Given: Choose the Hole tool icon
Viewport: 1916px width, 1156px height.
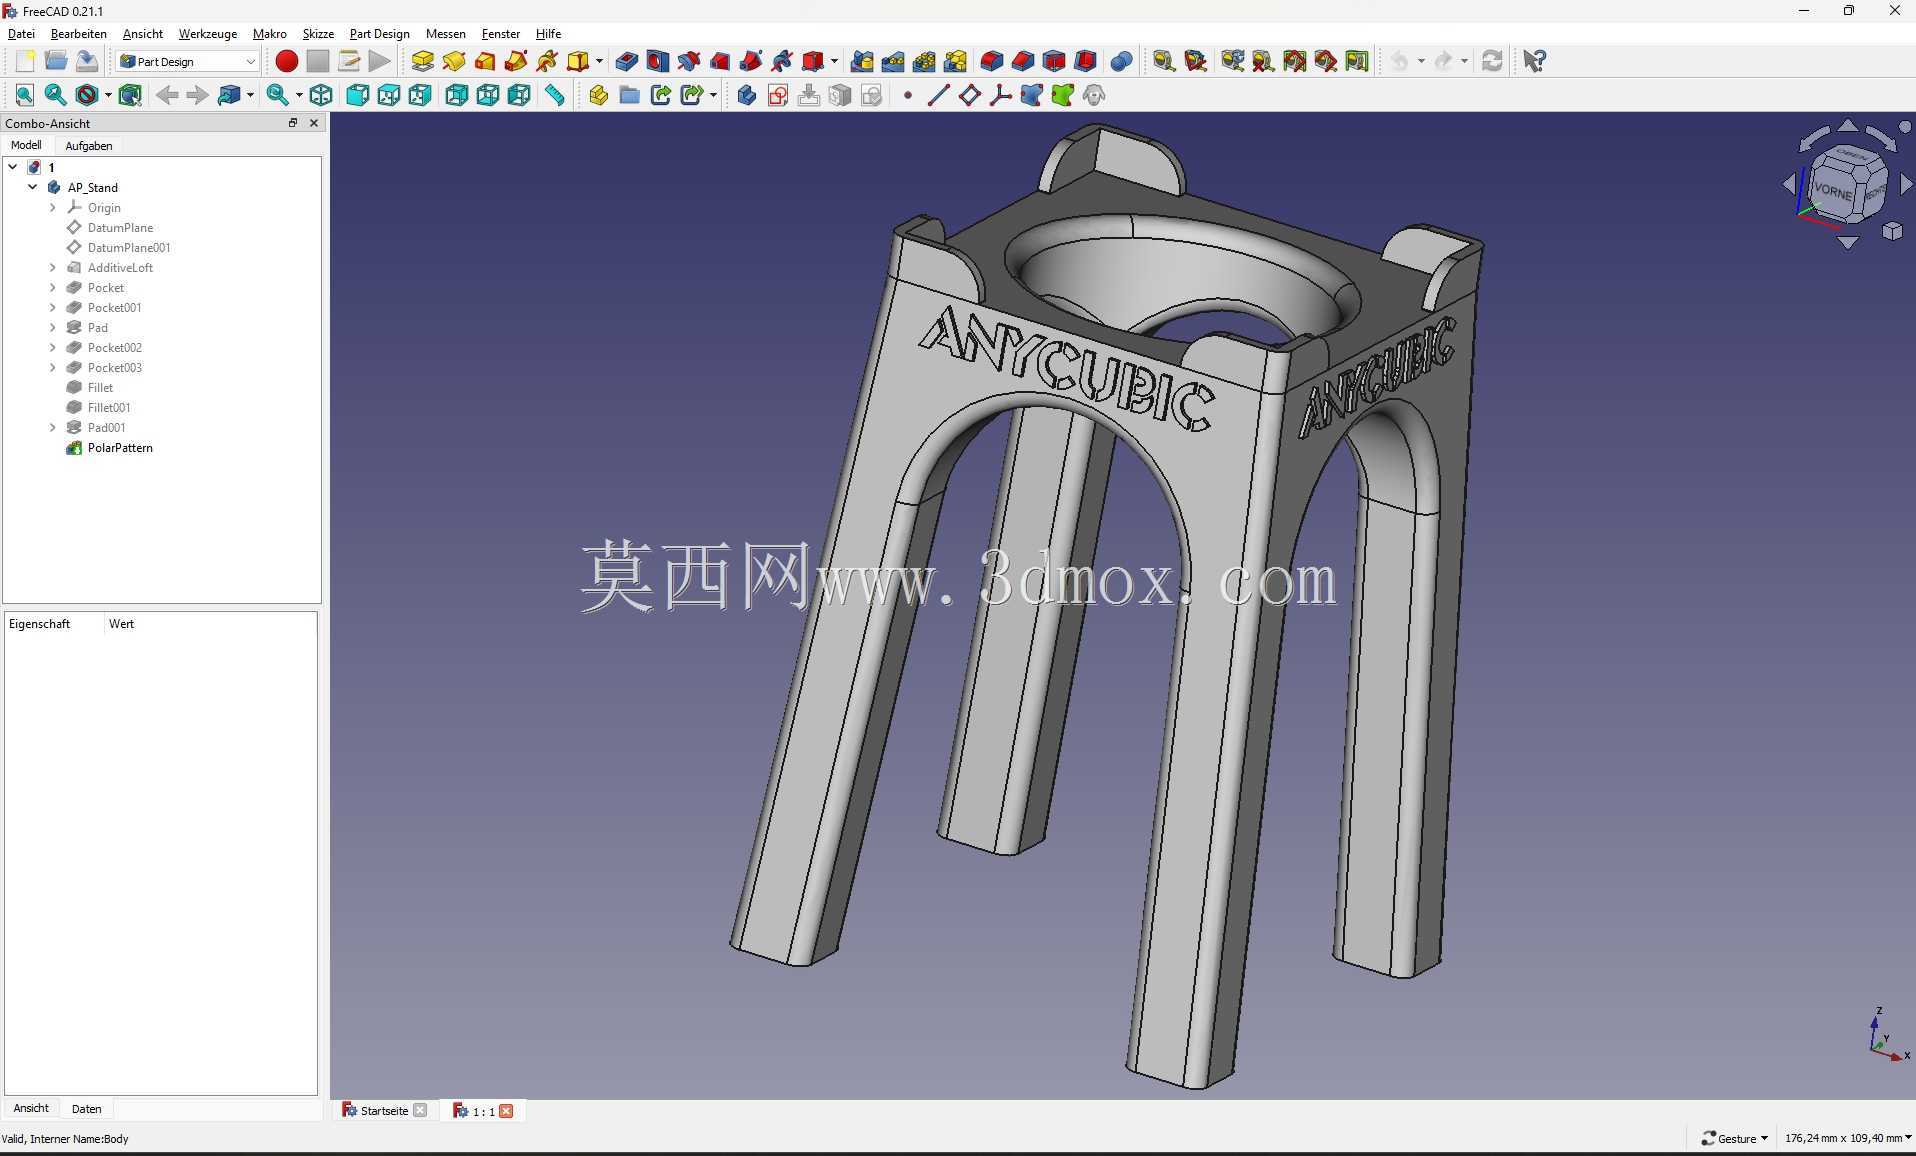Looking at the screenshot, I should [x=657, y=61].
